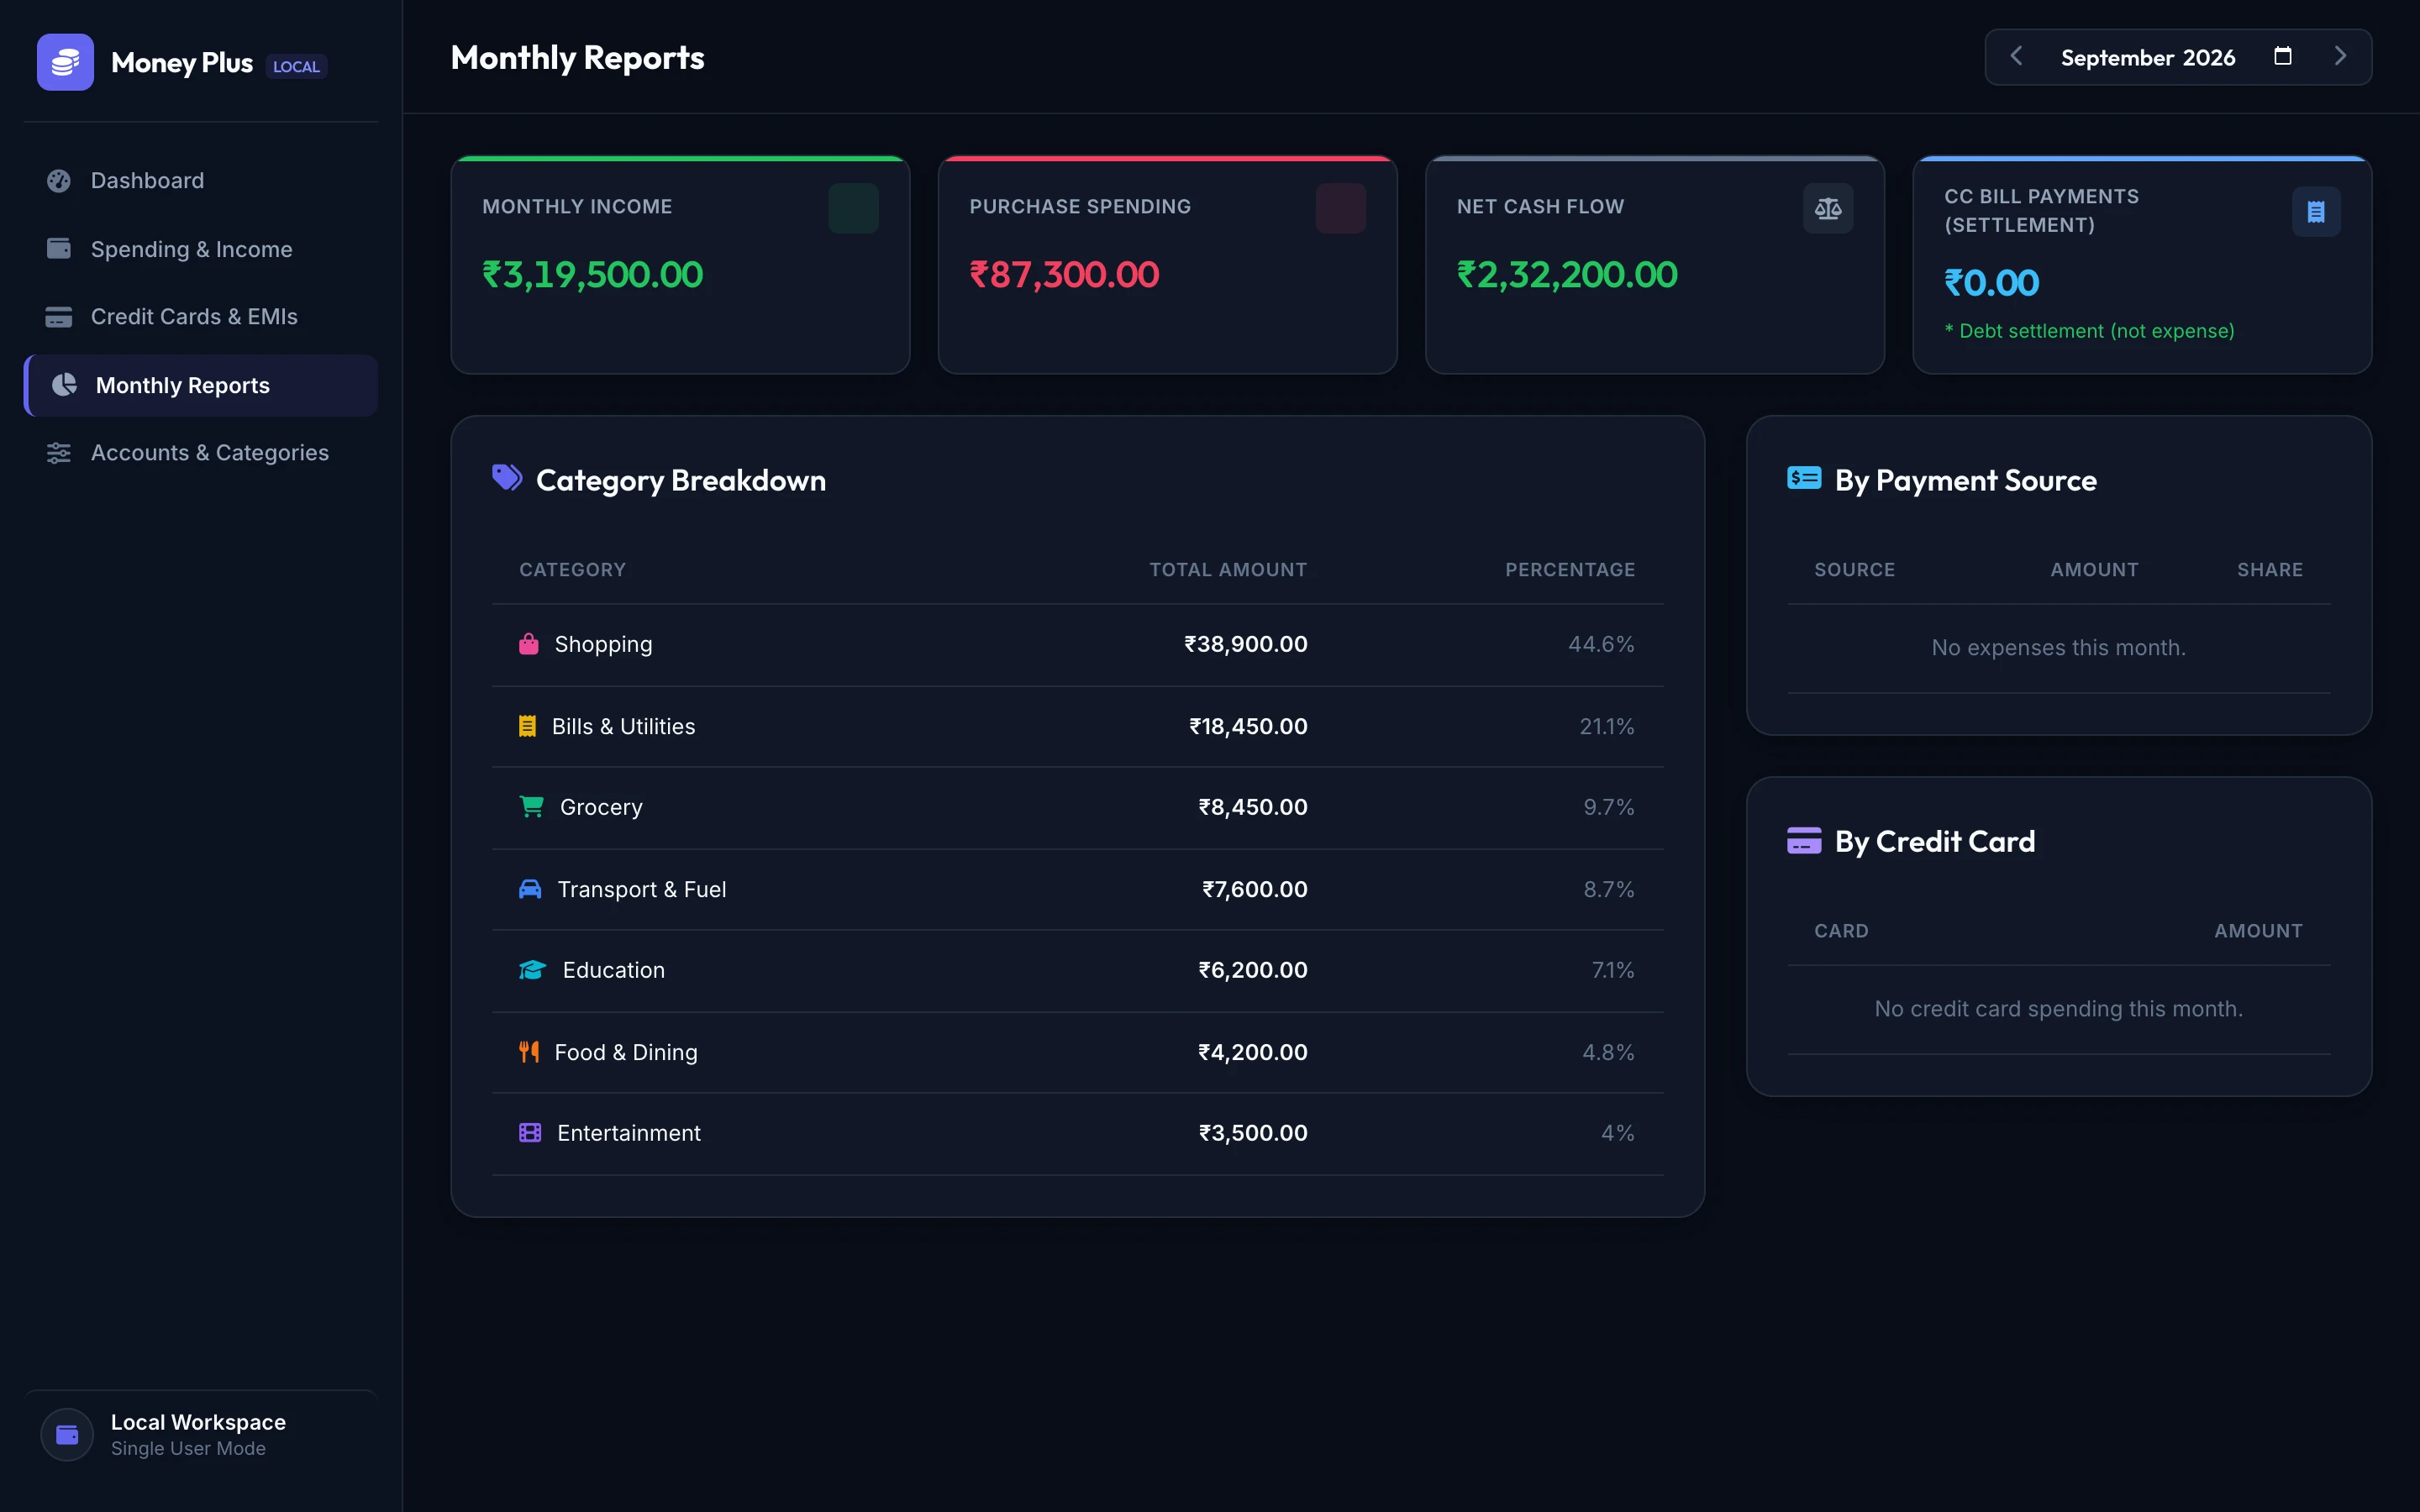Open the Dashboard page
This screenshot has height=1512, width=2420.
(201, 181)
